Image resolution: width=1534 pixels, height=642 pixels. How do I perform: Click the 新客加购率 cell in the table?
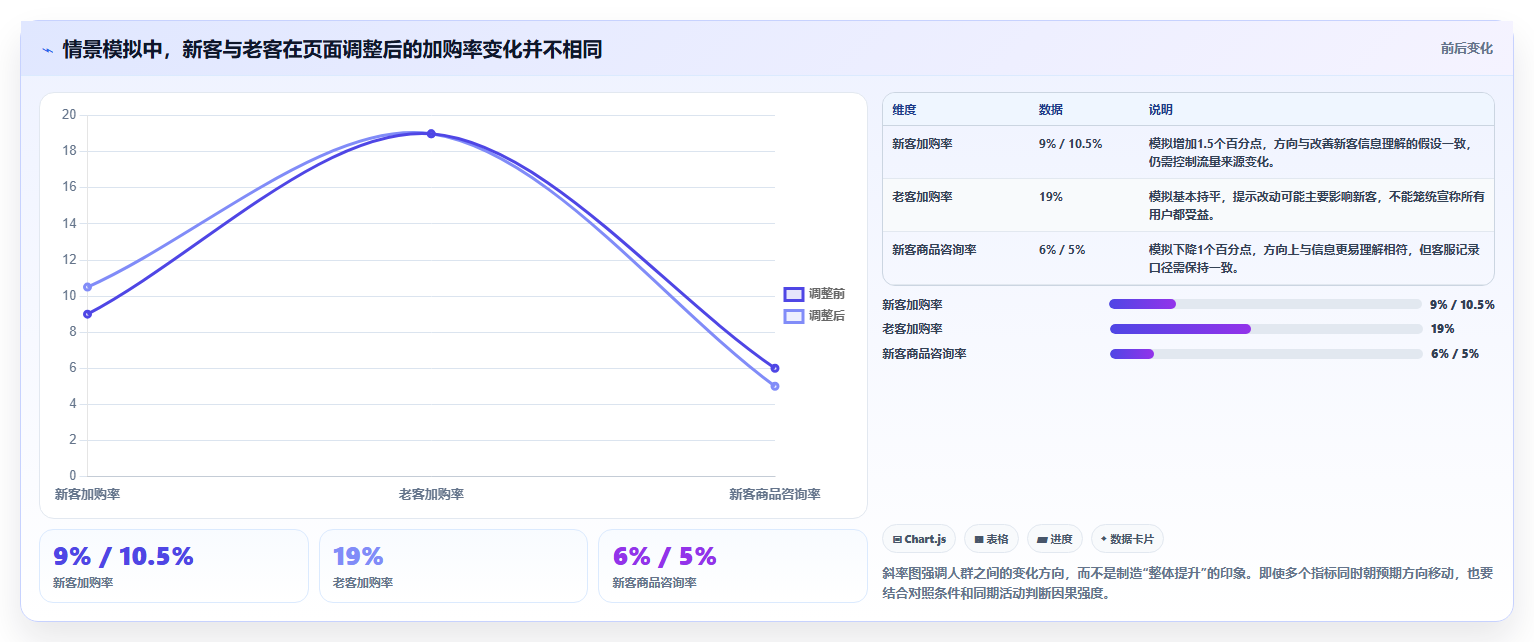pyautogui.click(x=922, y=144)
